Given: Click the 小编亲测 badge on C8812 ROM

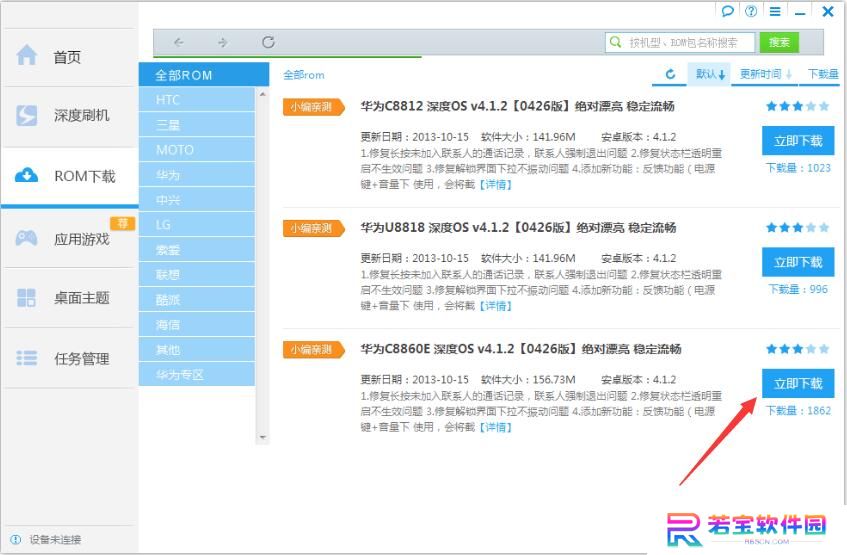Looking at the screenshot, I should [x=313, y=107].
